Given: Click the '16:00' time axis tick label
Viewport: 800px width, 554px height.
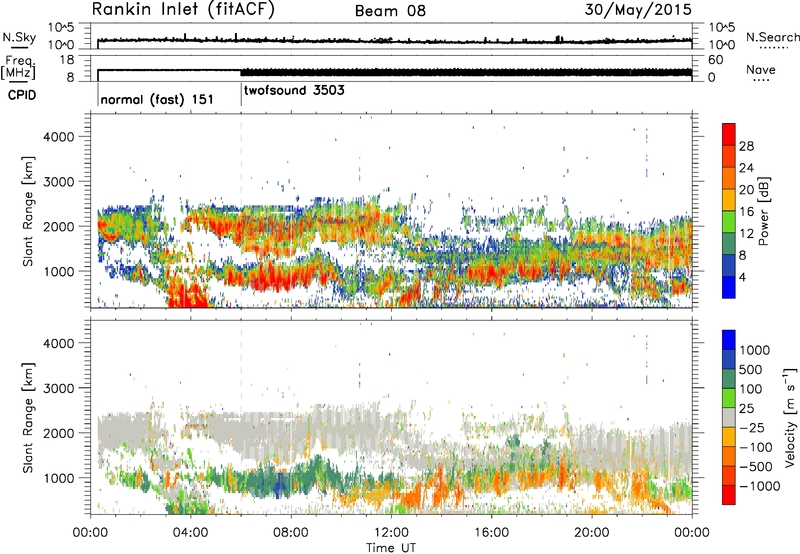Looking at the screenshot, I should click(491, 533).
